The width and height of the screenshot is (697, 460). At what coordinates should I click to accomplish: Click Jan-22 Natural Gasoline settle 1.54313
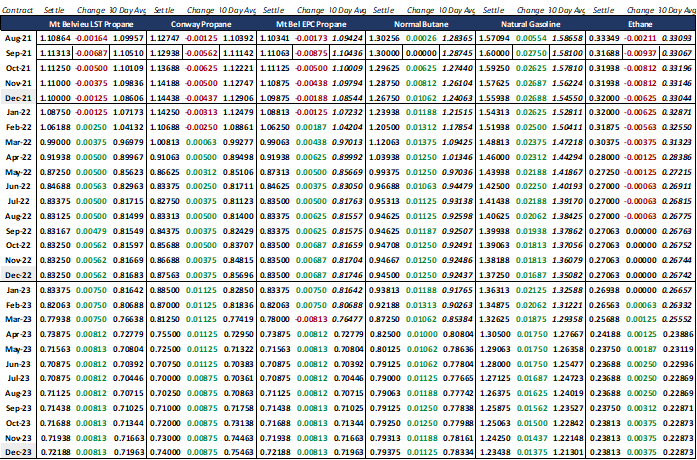click(495, 112)
